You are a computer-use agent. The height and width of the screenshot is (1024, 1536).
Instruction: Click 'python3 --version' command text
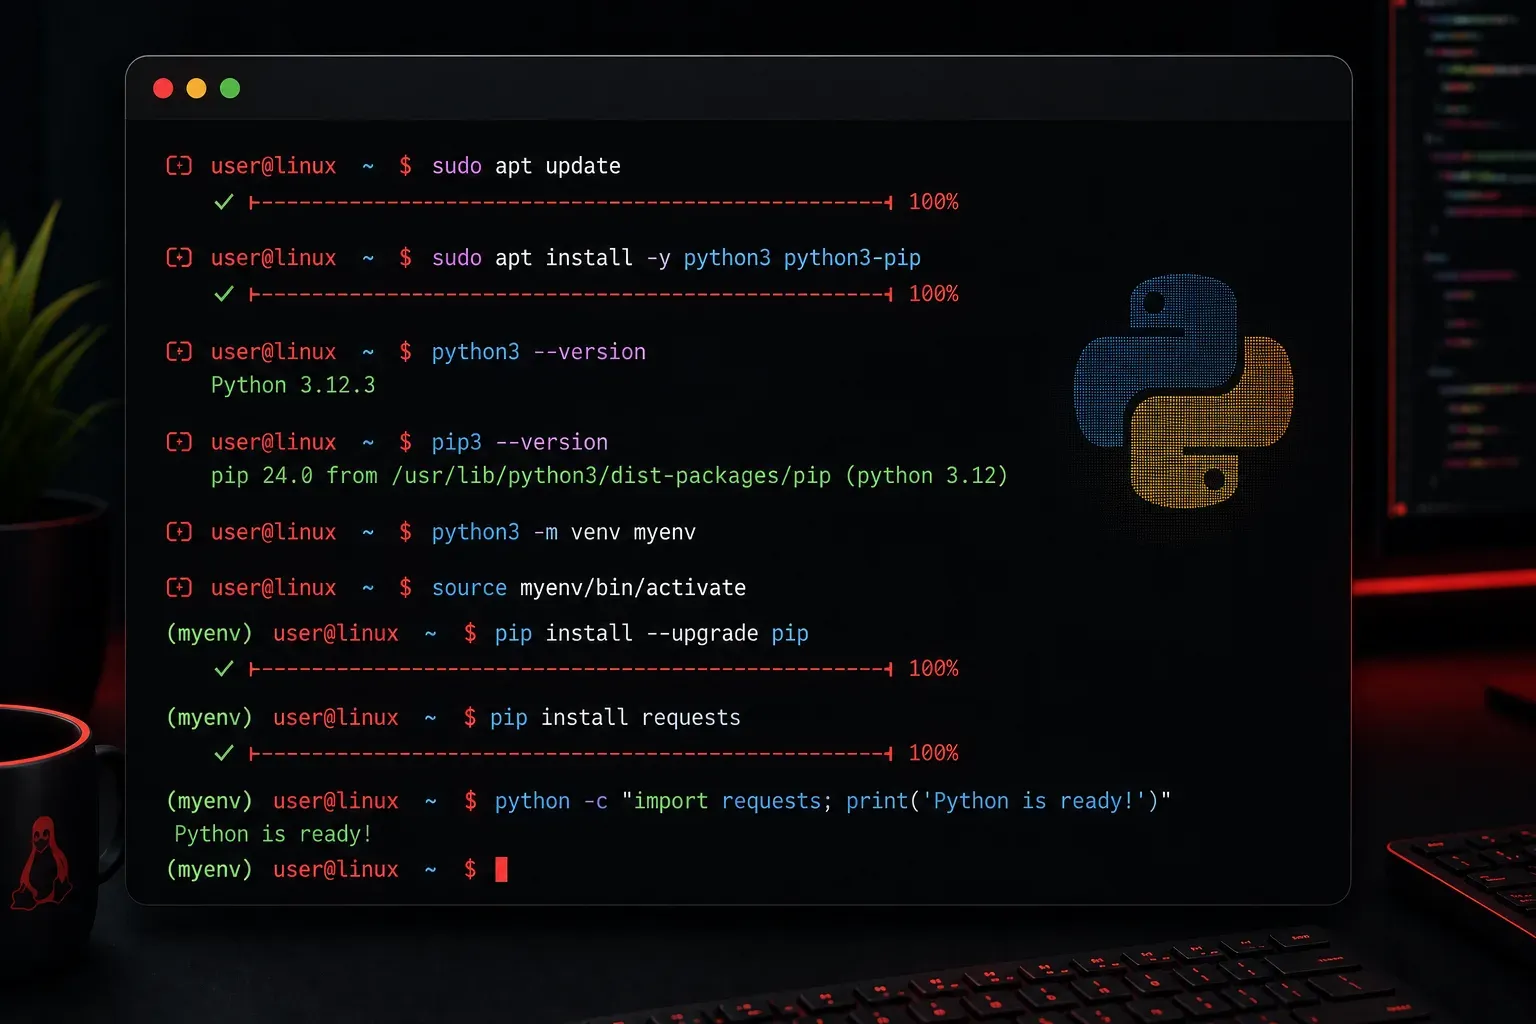point(538,352)
